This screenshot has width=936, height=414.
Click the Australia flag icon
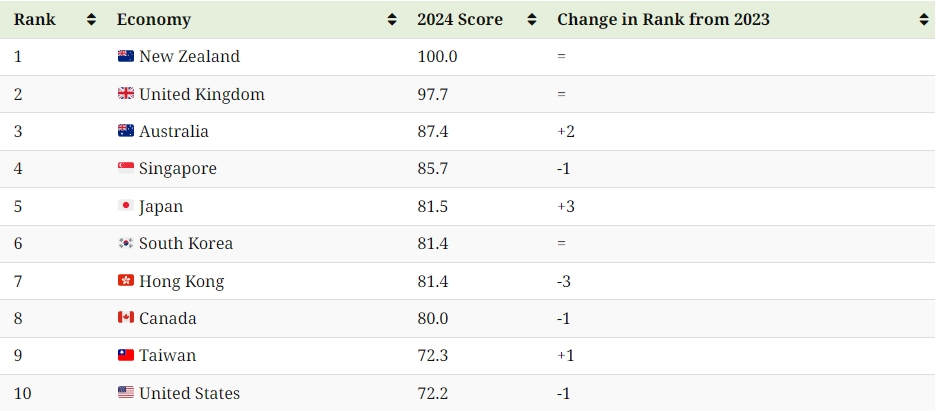(x=126, y=131)
